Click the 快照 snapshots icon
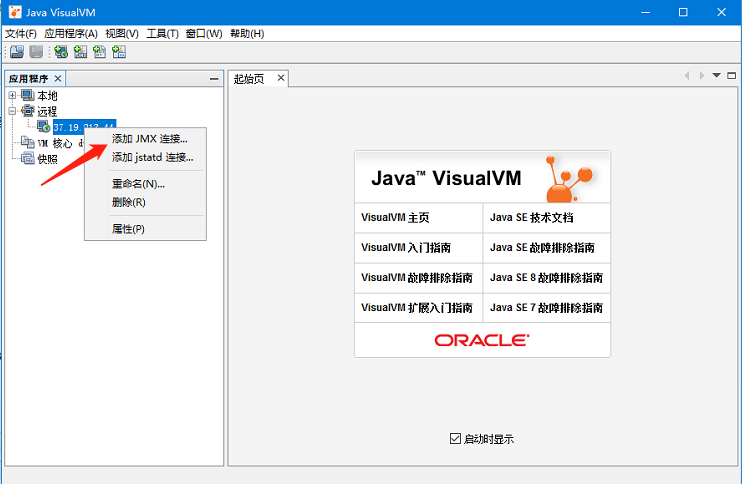The height and width of the screenshot is (484, 742). click(27, 158)
